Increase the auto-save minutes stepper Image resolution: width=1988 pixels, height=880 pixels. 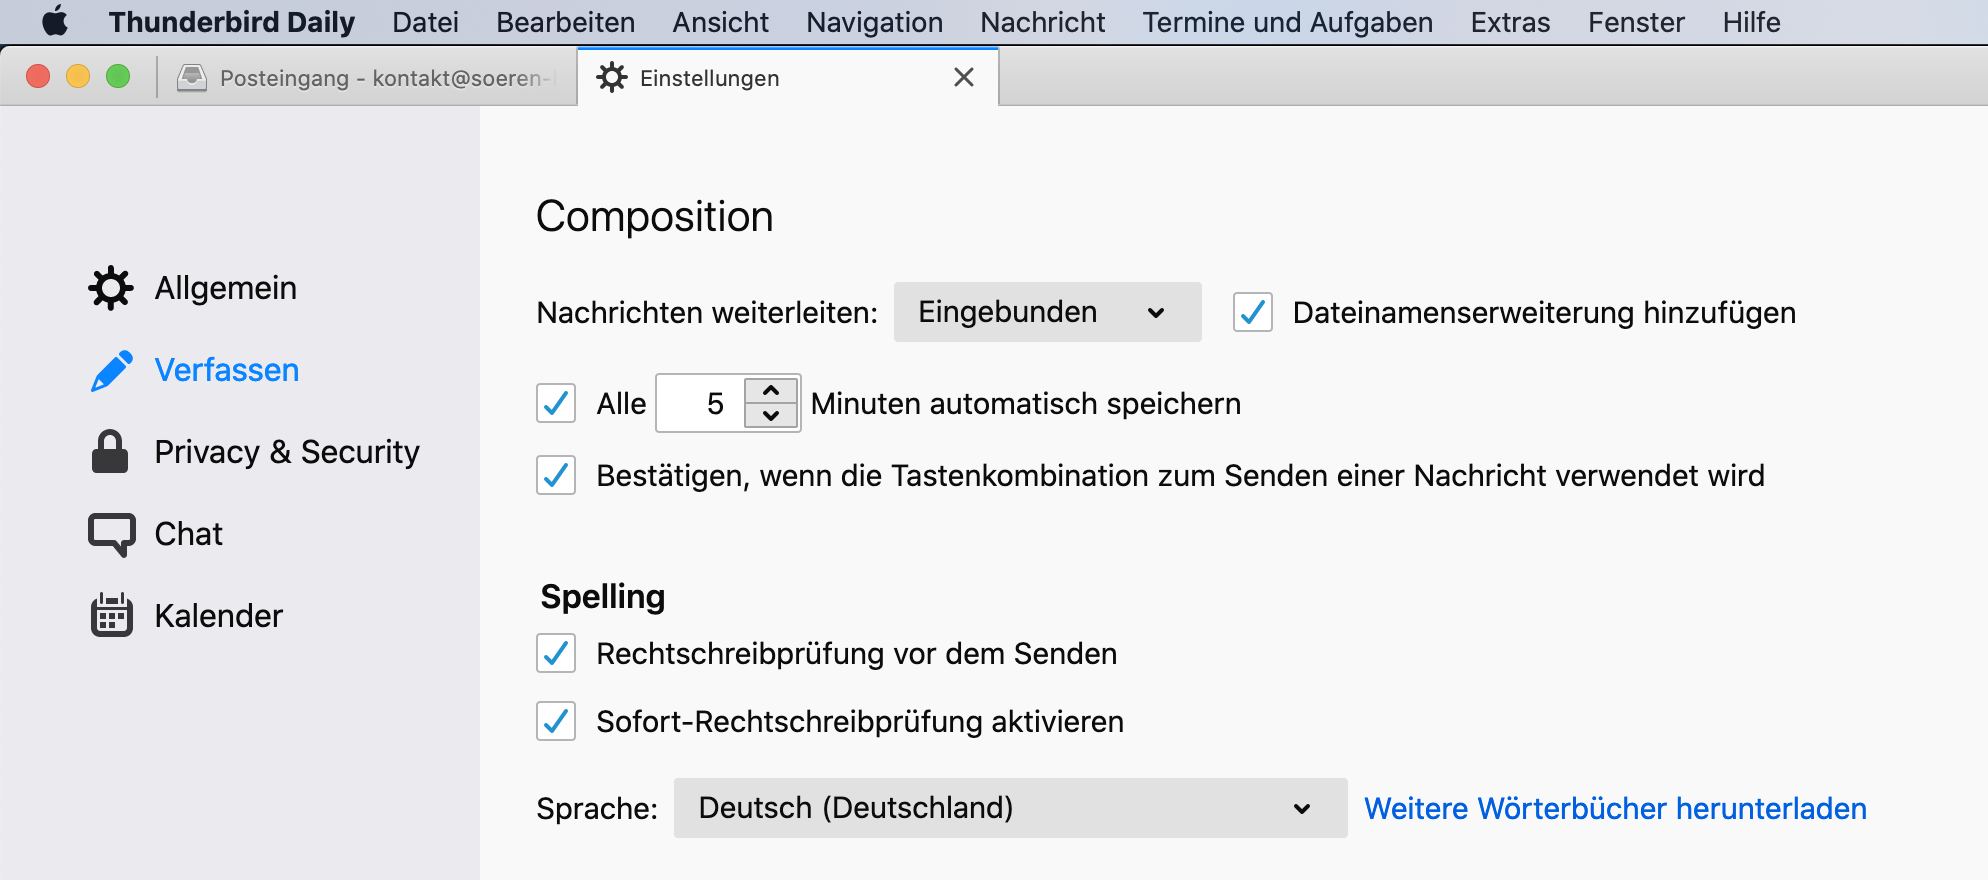pyautogui.click(x=771, y=391)
